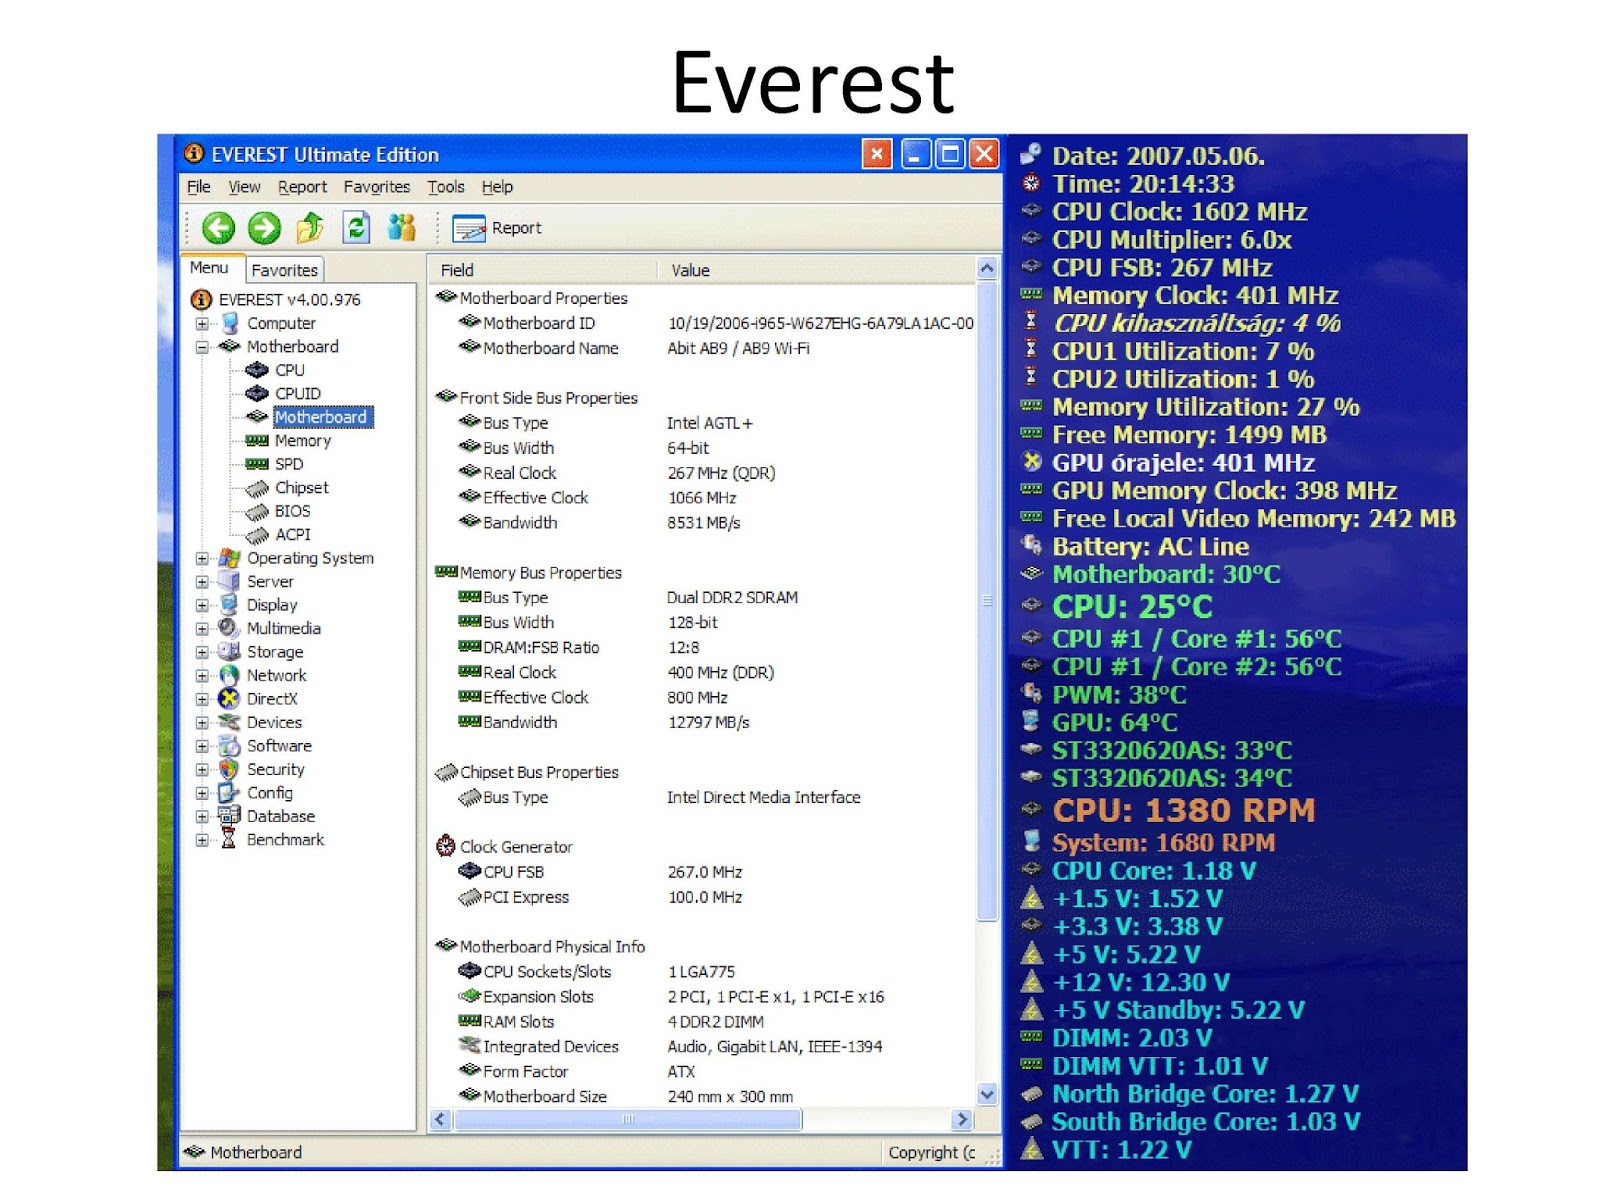Expand the Computer tree node
This screenshot has width=1600, height=1200.
pos(202,324)
